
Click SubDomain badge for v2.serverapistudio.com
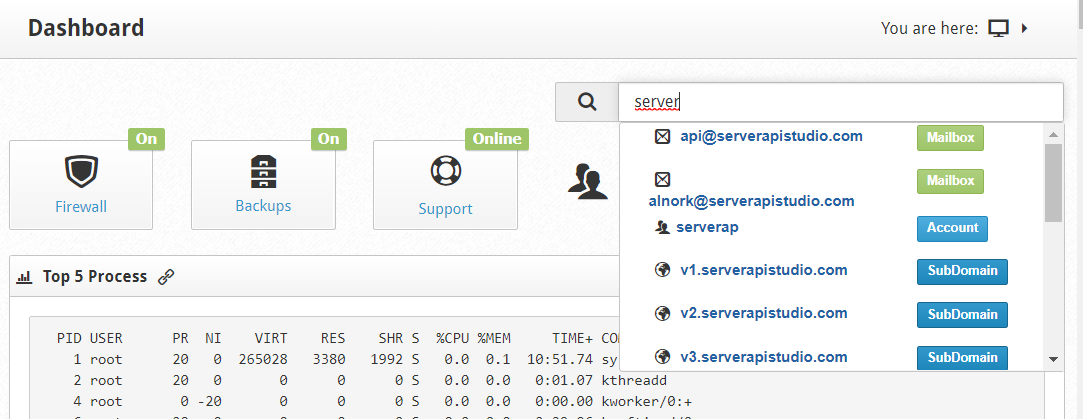pyautogui.click(x=962, y=315)
